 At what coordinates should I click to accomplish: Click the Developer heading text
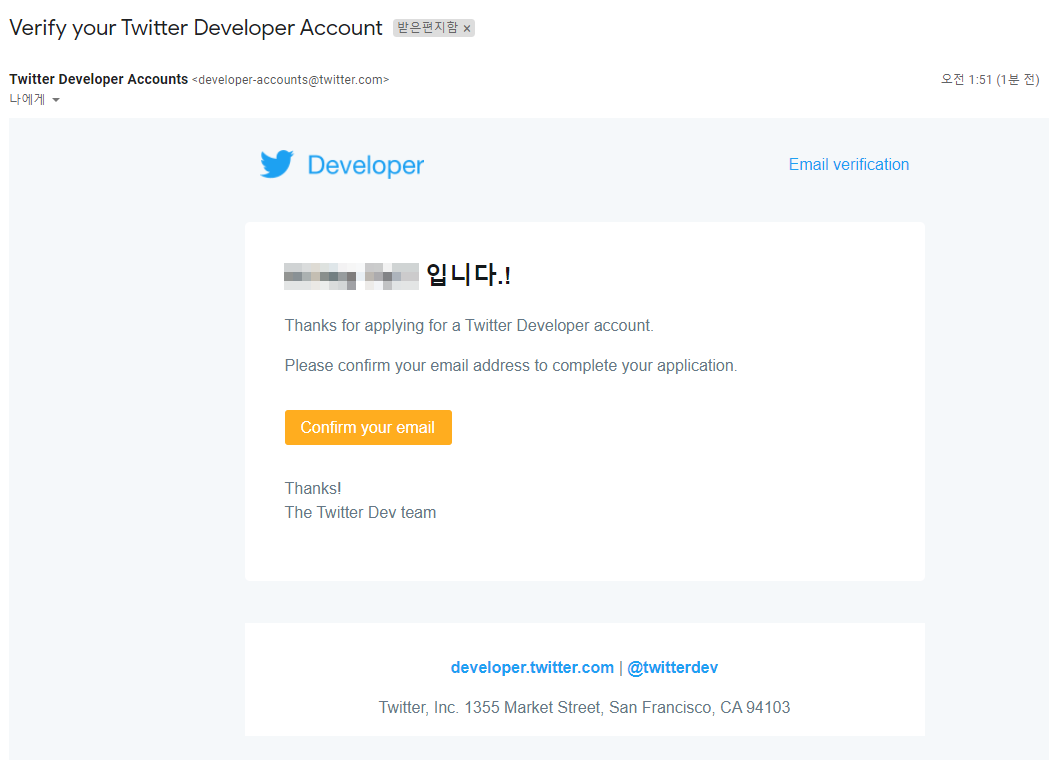[x=365, y=165]
